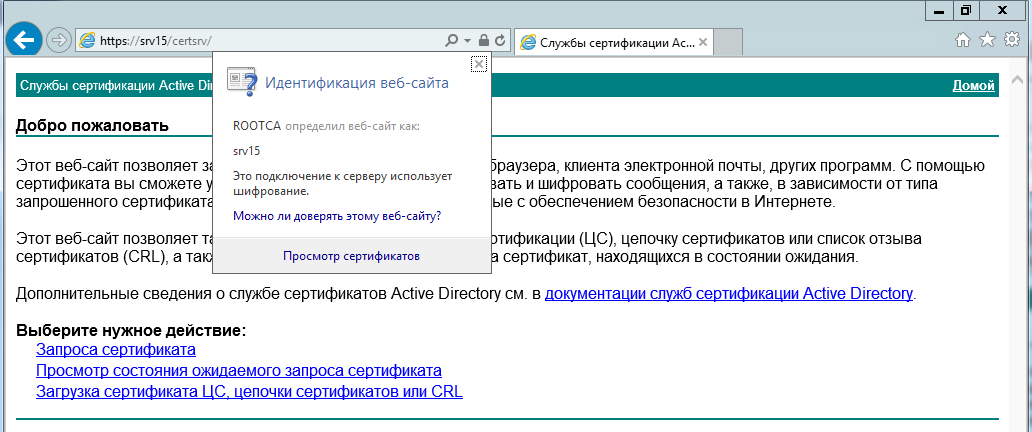Open the Home icon in toolbar
The width and height of the screenshot is (1032, 432).
pos(962,40)
